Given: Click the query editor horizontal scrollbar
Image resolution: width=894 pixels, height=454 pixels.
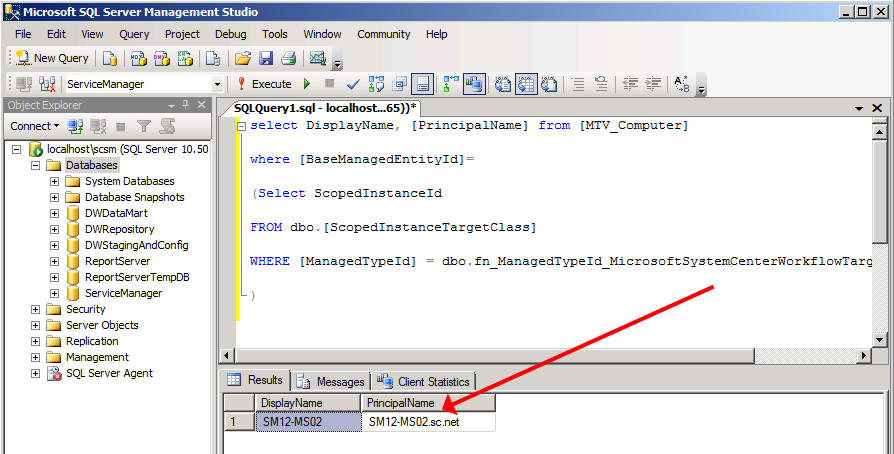Looking at the screenshot, I should (545, 355).
